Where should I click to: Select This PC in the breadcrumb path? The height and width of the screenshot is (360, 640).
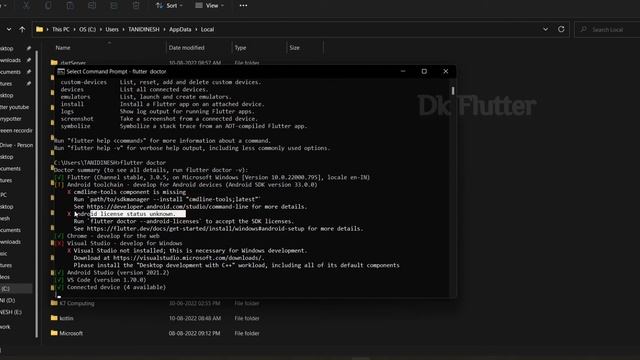61,29
